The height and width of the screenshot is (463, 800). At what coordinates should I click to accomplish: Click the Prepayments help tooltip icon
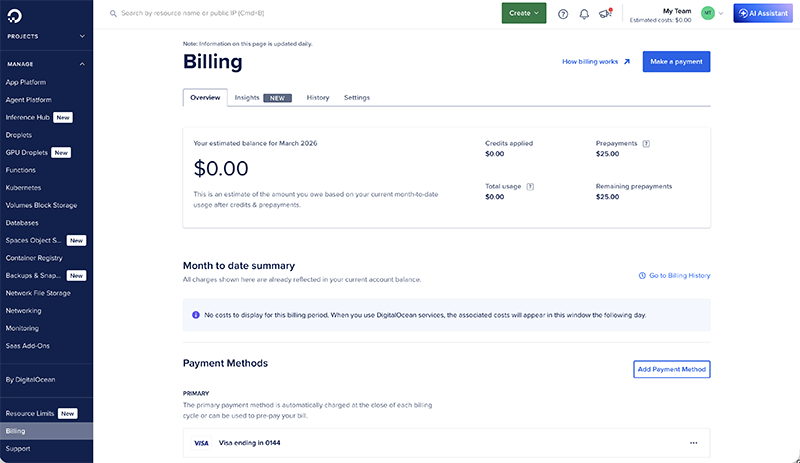646,143
